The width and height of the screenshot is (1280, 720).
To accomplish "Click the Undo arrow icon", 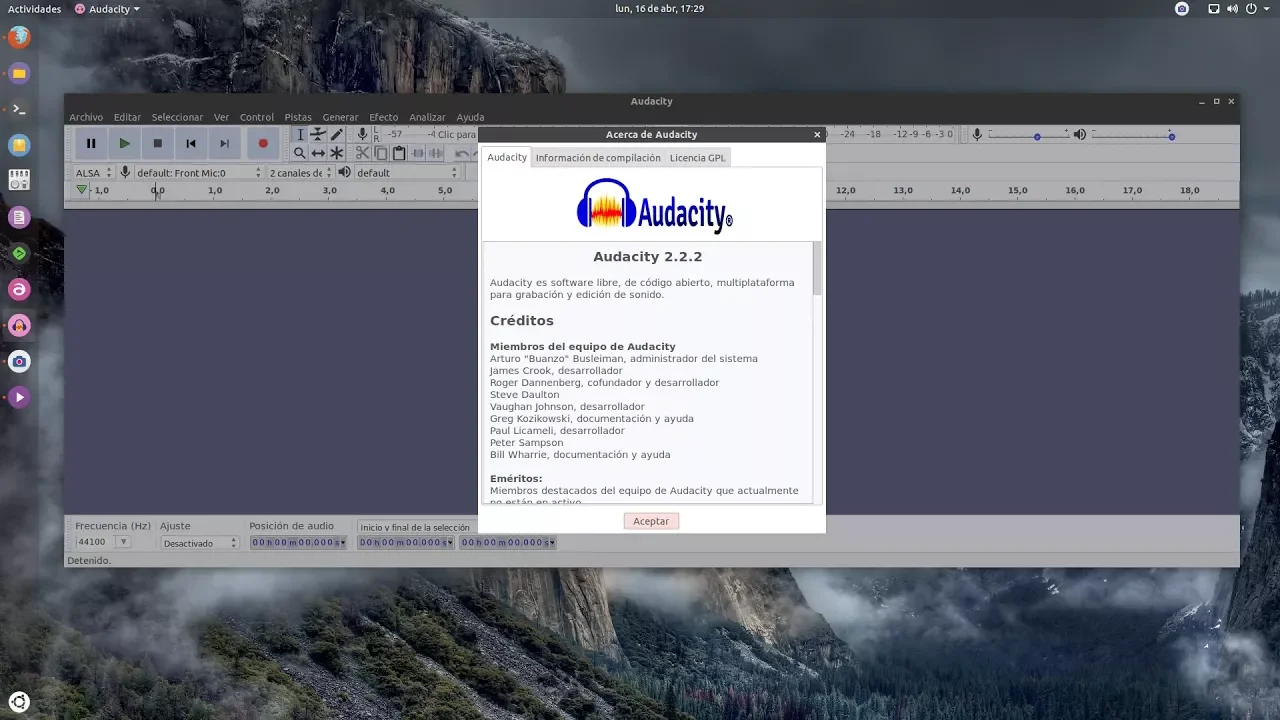I will click(x=461, y=153).
